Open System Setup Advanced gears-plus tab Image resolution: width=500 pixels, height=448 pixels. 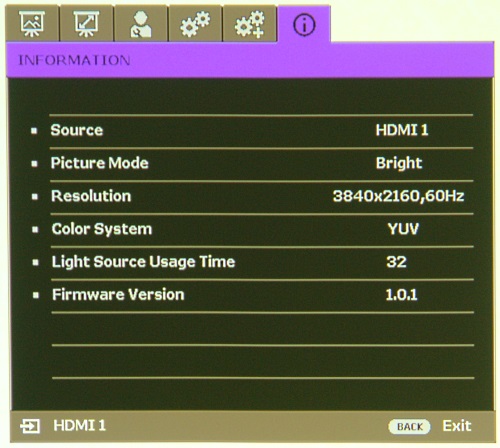point(250,24)
